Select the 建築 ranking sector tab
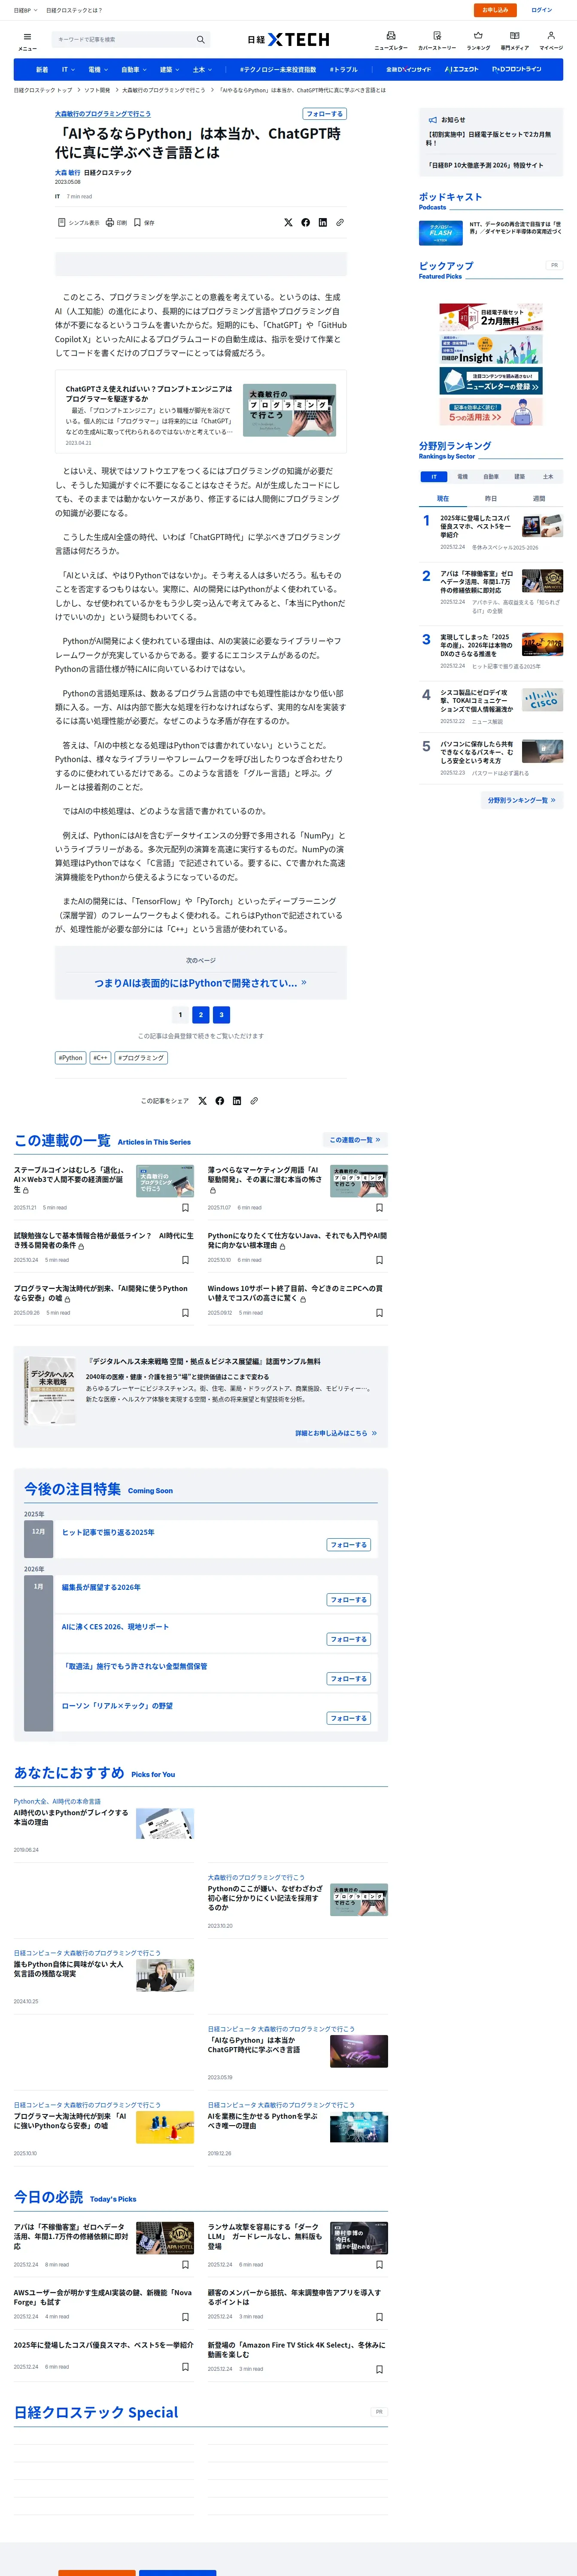577x2576 pixels. [519, 477]
